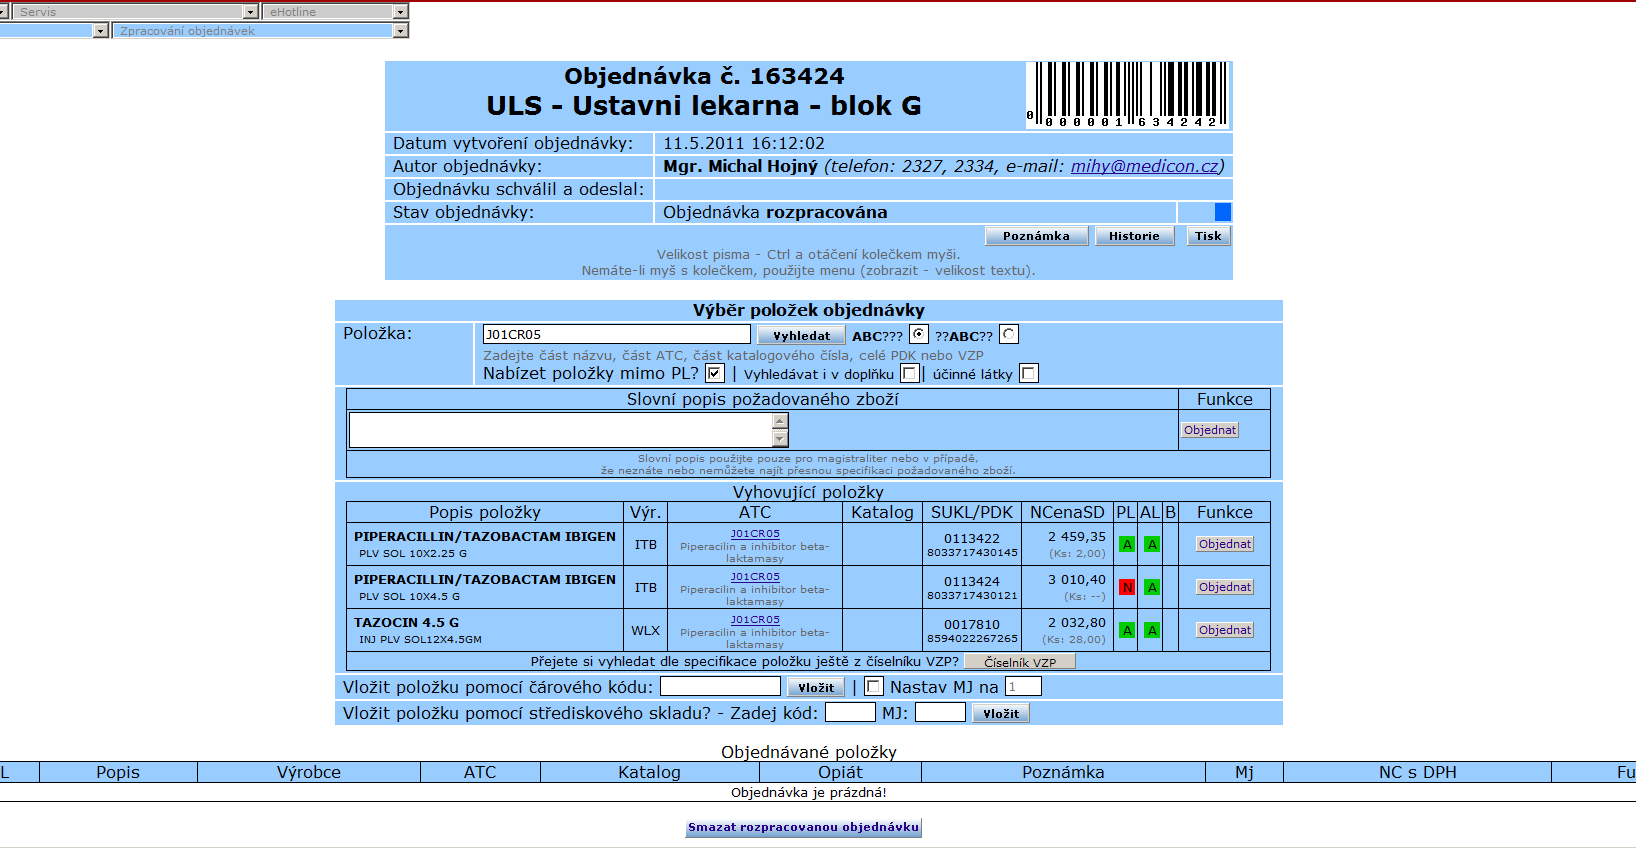Open the blank blue dropdown left of Zpracování objednávek
This screenshot has height=848, width=1636.
coord(54,31)
